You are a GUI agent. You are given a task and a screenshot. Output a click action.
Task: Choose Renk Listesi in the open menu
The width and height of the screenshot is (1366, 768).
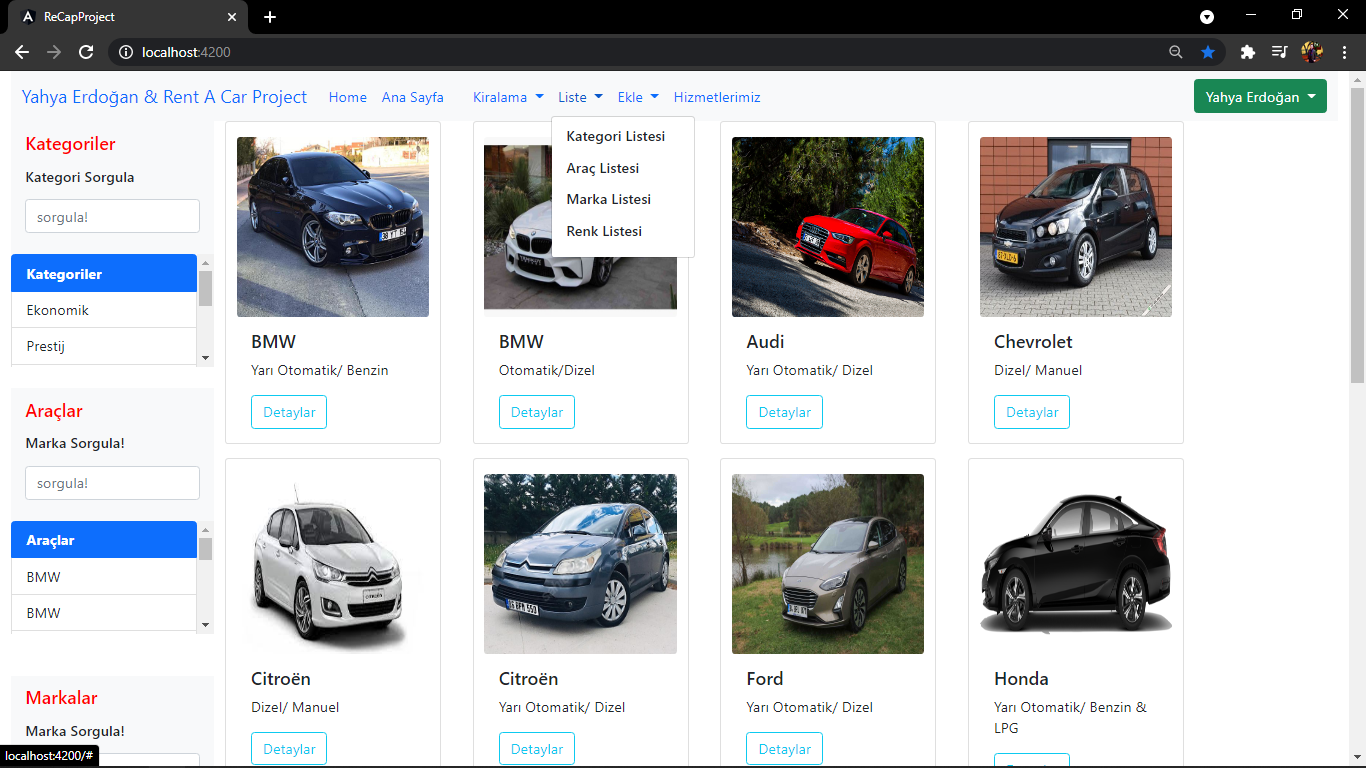[604, 231]
